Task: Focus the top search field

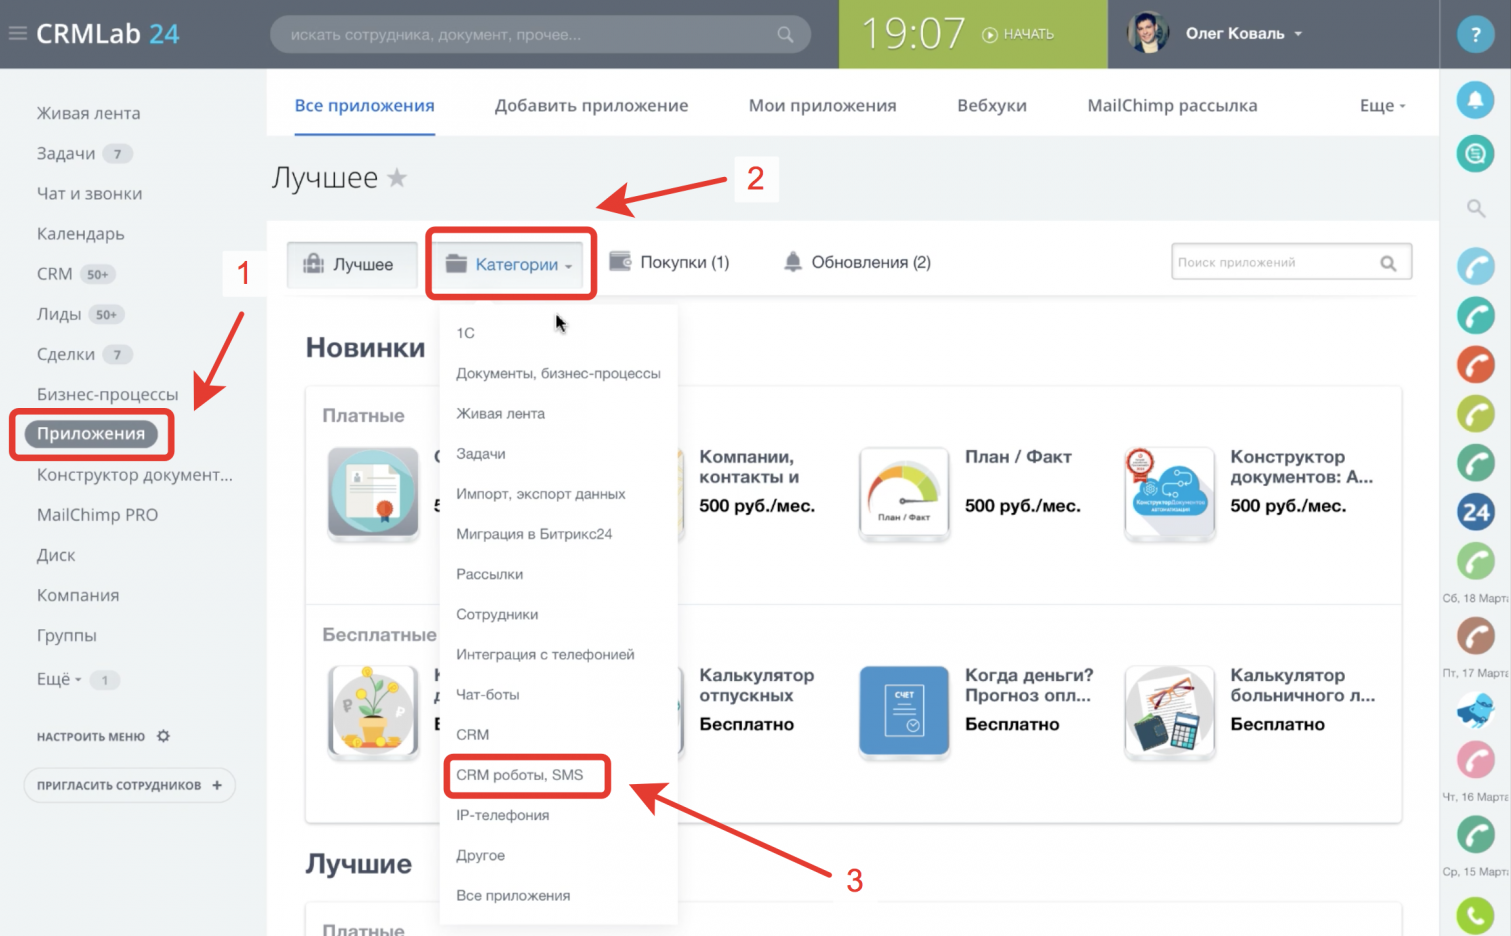Action: (x=540, y=34)
